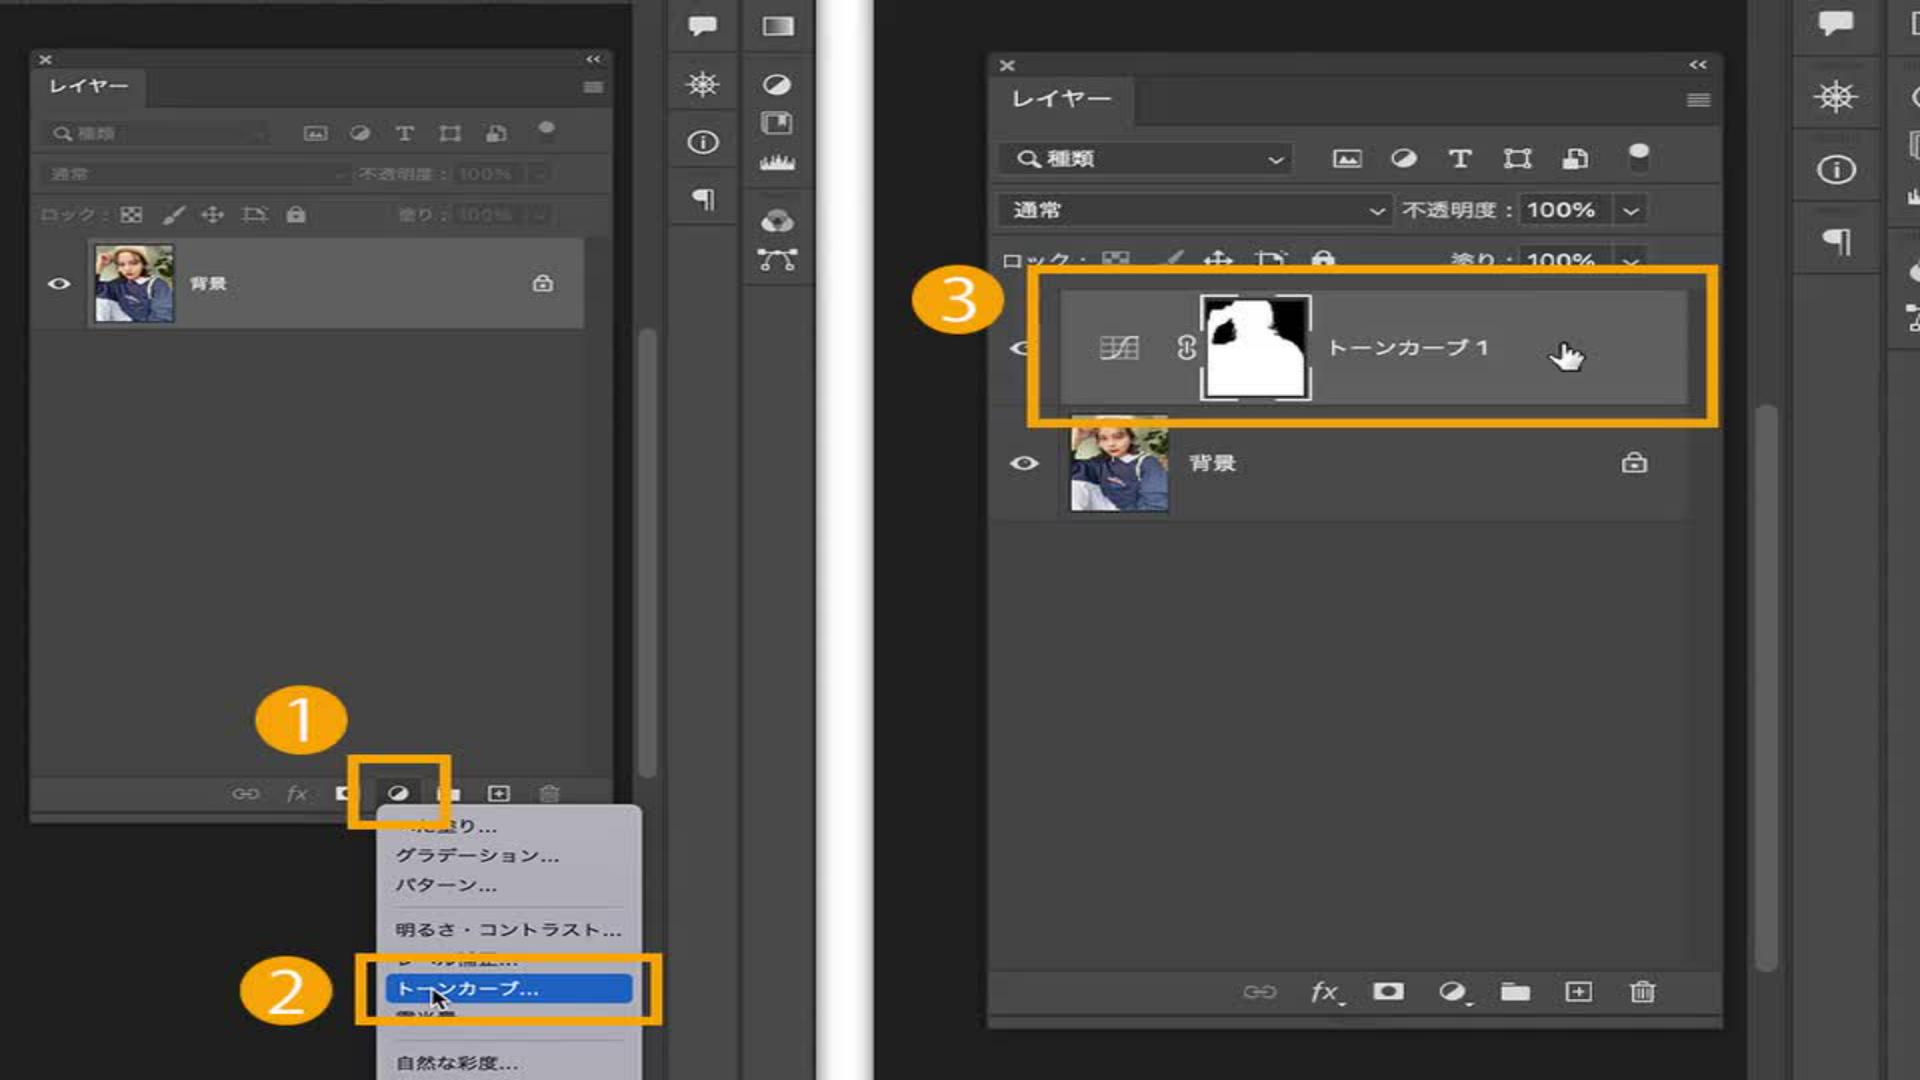Click the 明るさ・コントラスト... option
The width and height of the screenshot is (1920, 1080).
pyautogui.click(x=508, y=930)
